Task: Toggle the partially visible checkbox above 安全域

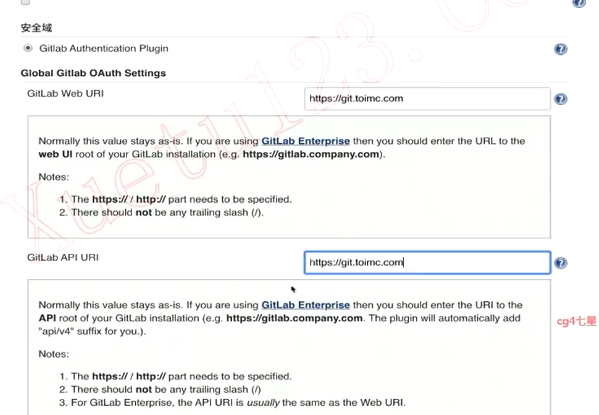Action: pyautogui.click(x=25, y=2)
